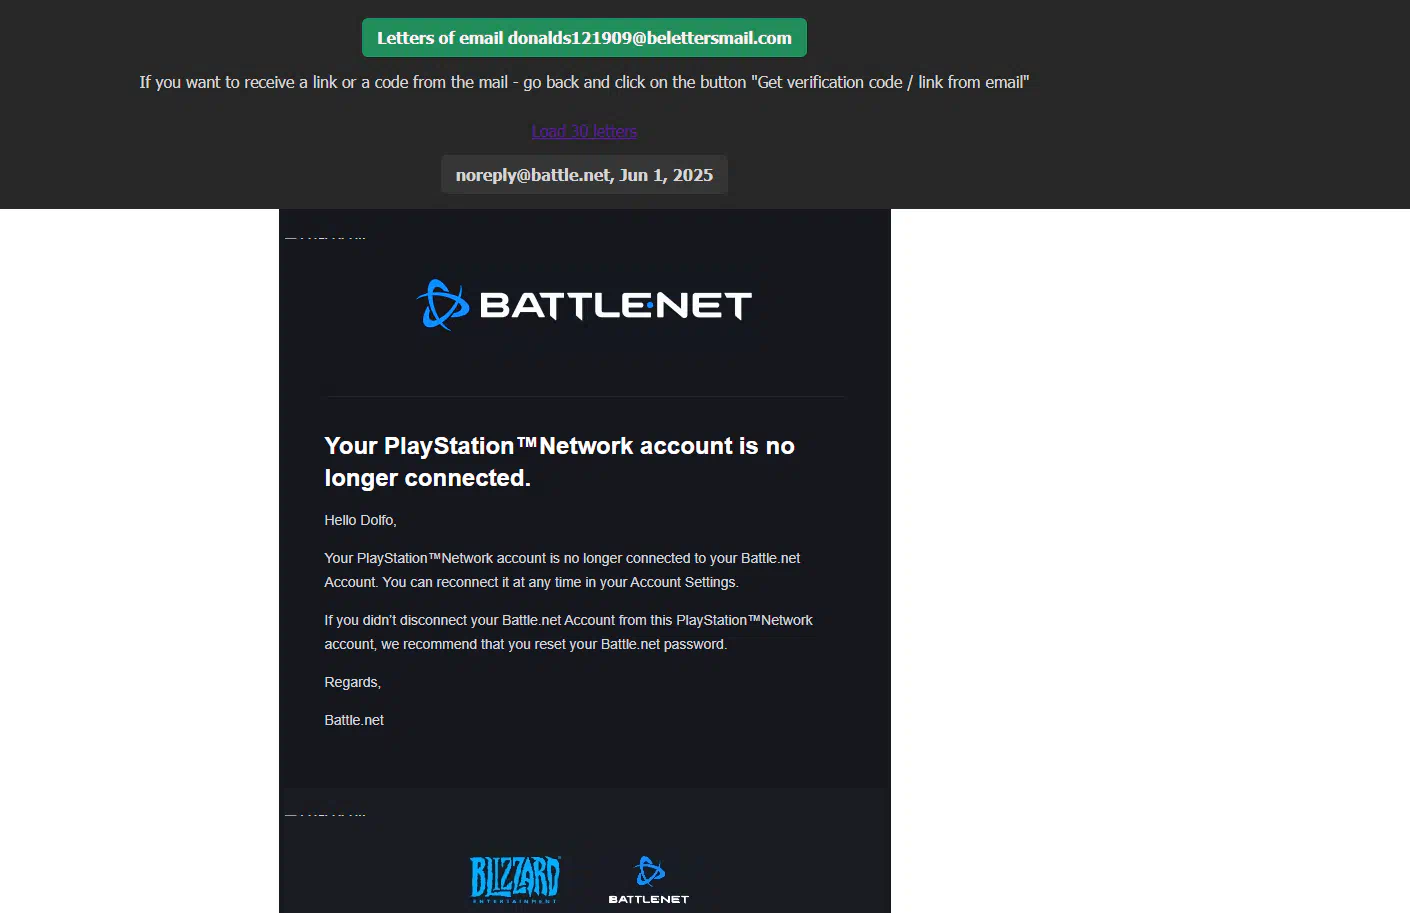Click the 'Hello Dolfo,' greeting
The image size is (1410, 913).
[x=360, y=520]
